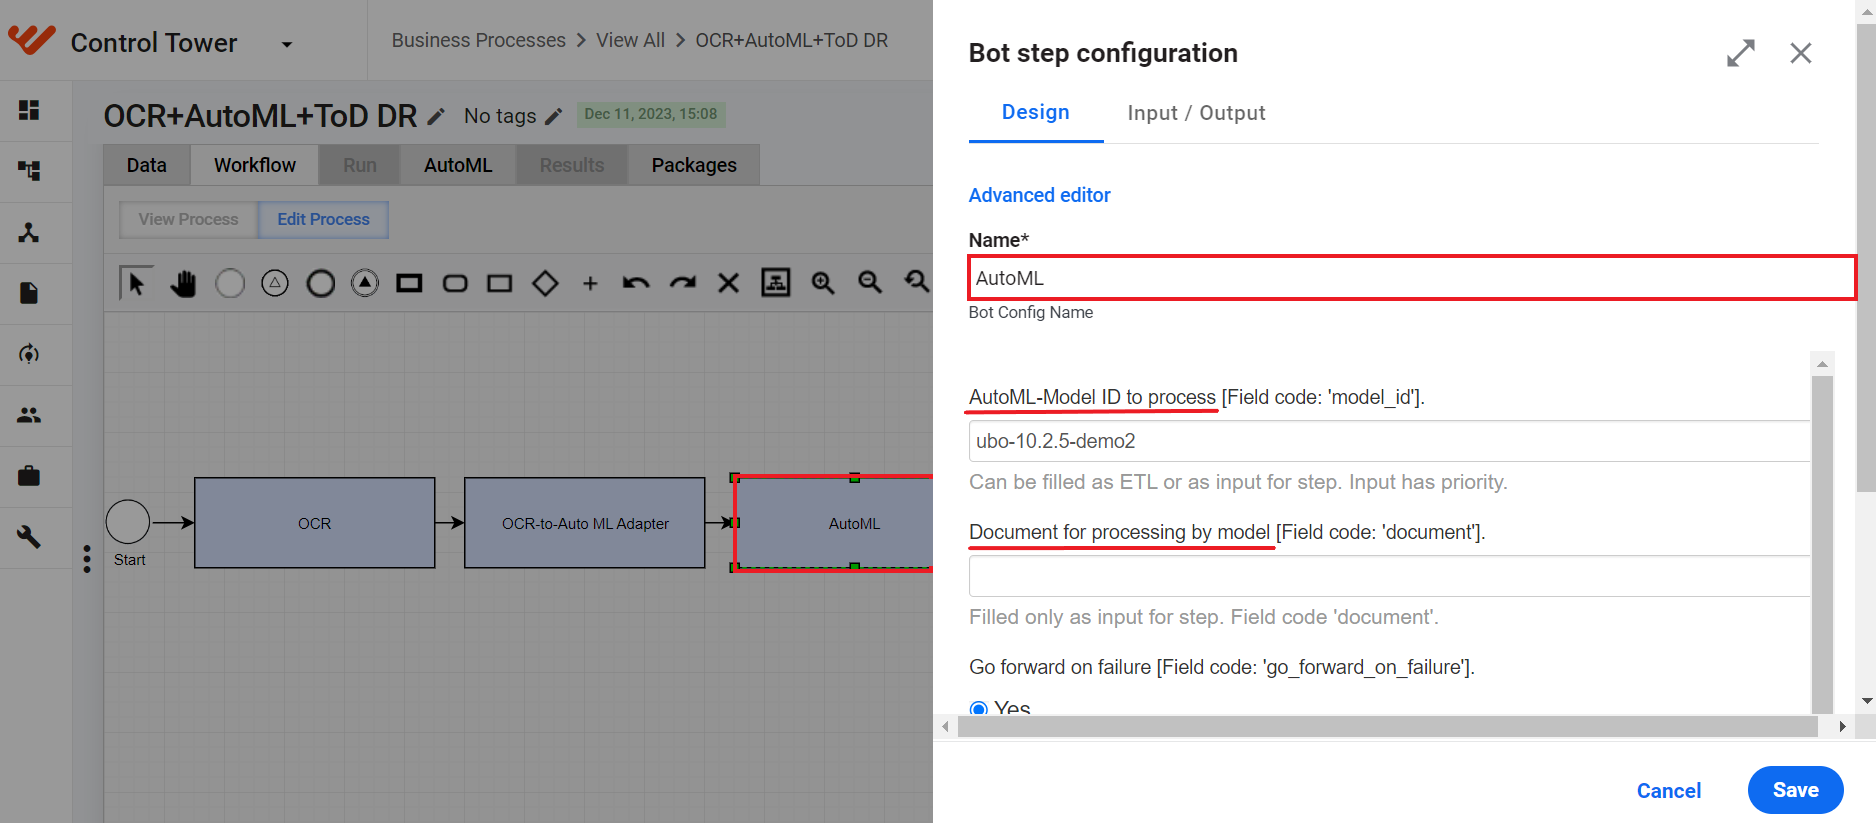Viewport: 1876px width, 823px height.
Task: Select the Start event circle on canvas
Action: pos(128,522)
